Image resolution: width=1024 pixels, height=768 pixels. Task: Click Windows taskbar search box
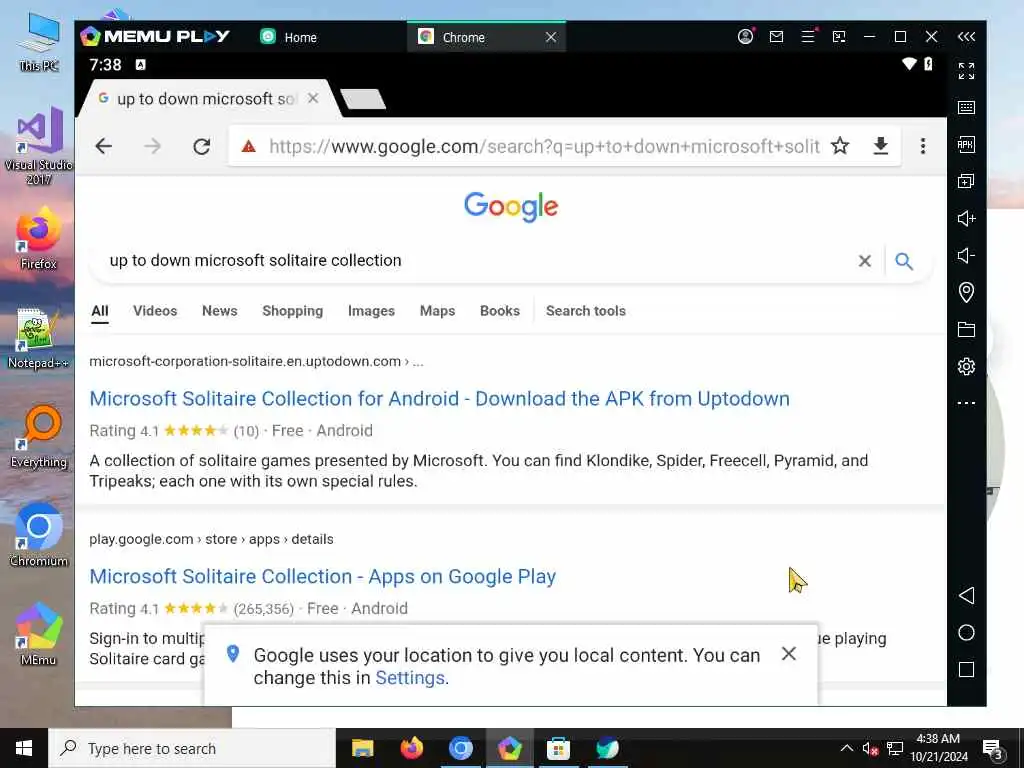[192, 748]
